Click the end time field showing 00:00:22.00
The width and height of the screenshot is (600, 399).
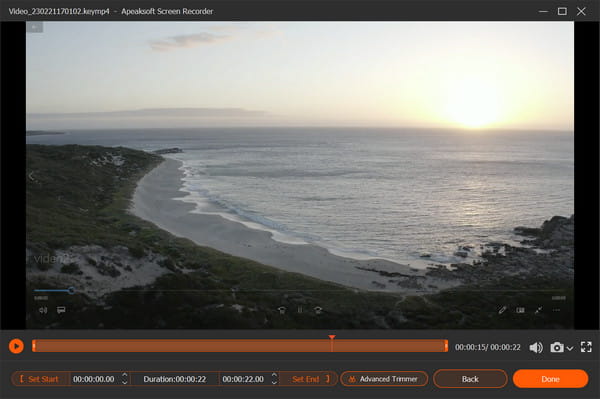pyautogui.click(x=243, y=379)
